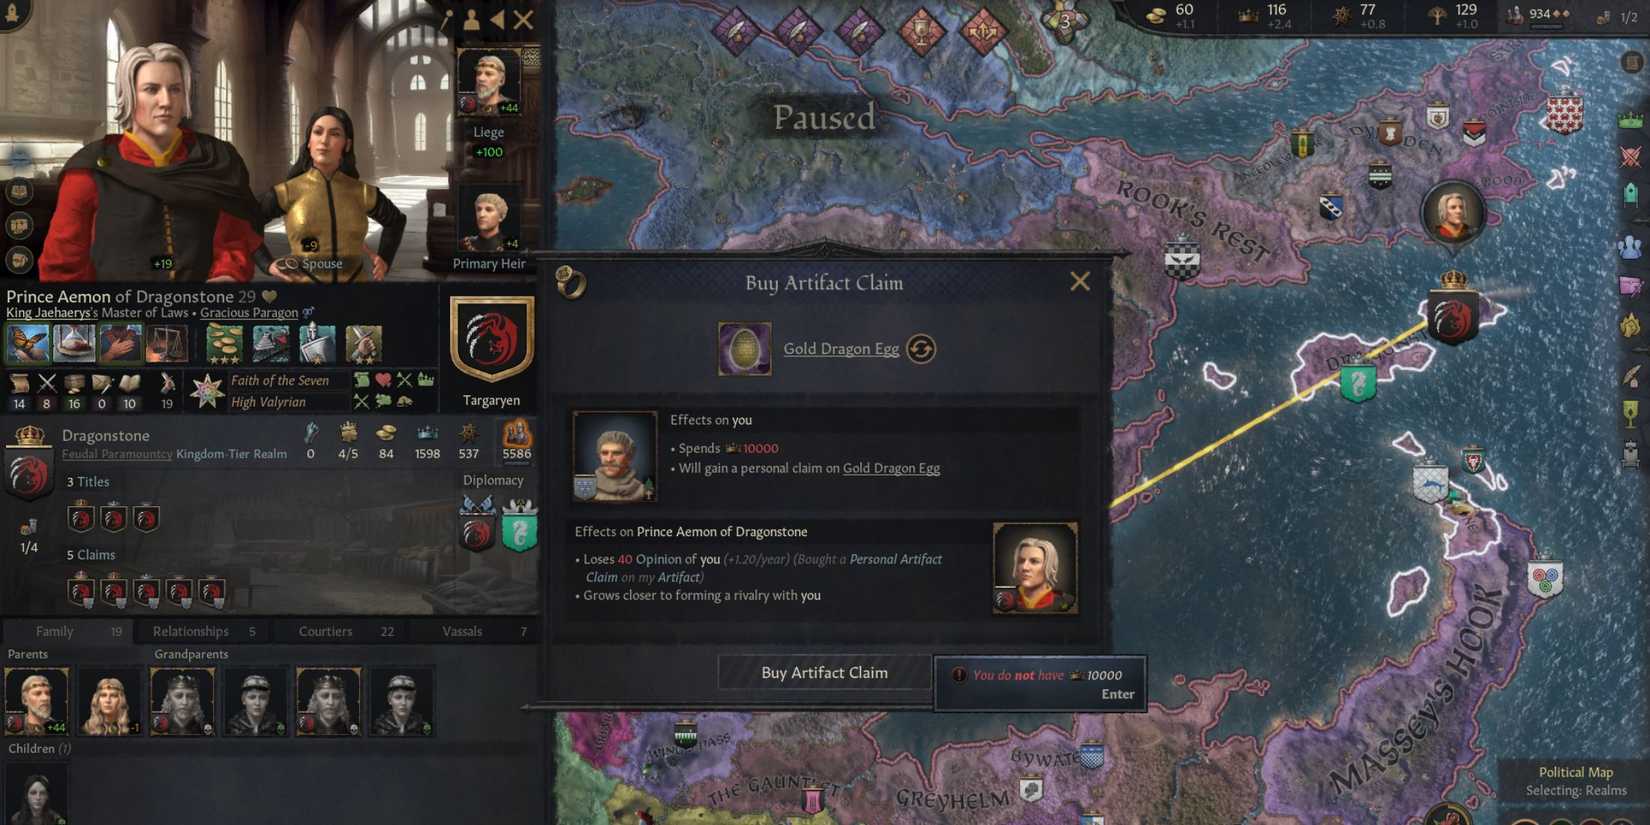1650x825 pixels.
Task: Open the Targaryen house coat of arms
Action: click(491, 340)
